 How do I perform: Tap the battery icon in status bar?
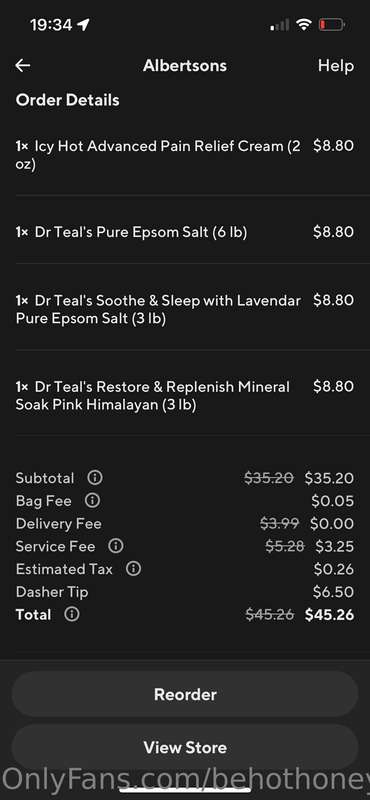click(332, 24)
